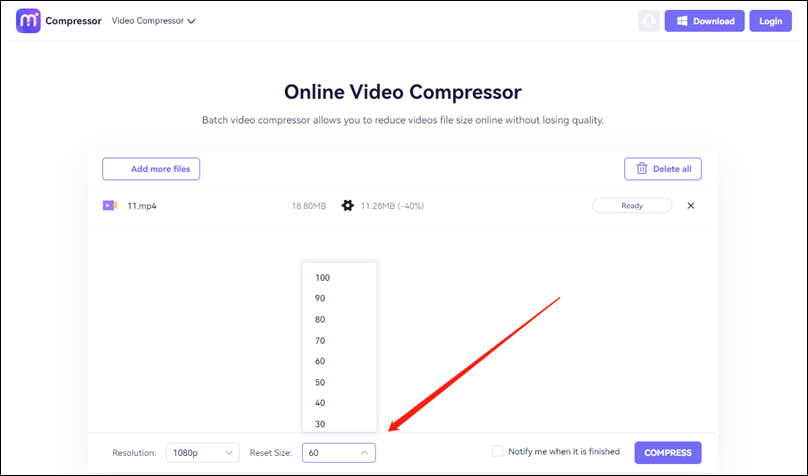The image size is (808, 476).
Task: Click Add more files button
Action: pyautogui.click(x=151, y=169)
